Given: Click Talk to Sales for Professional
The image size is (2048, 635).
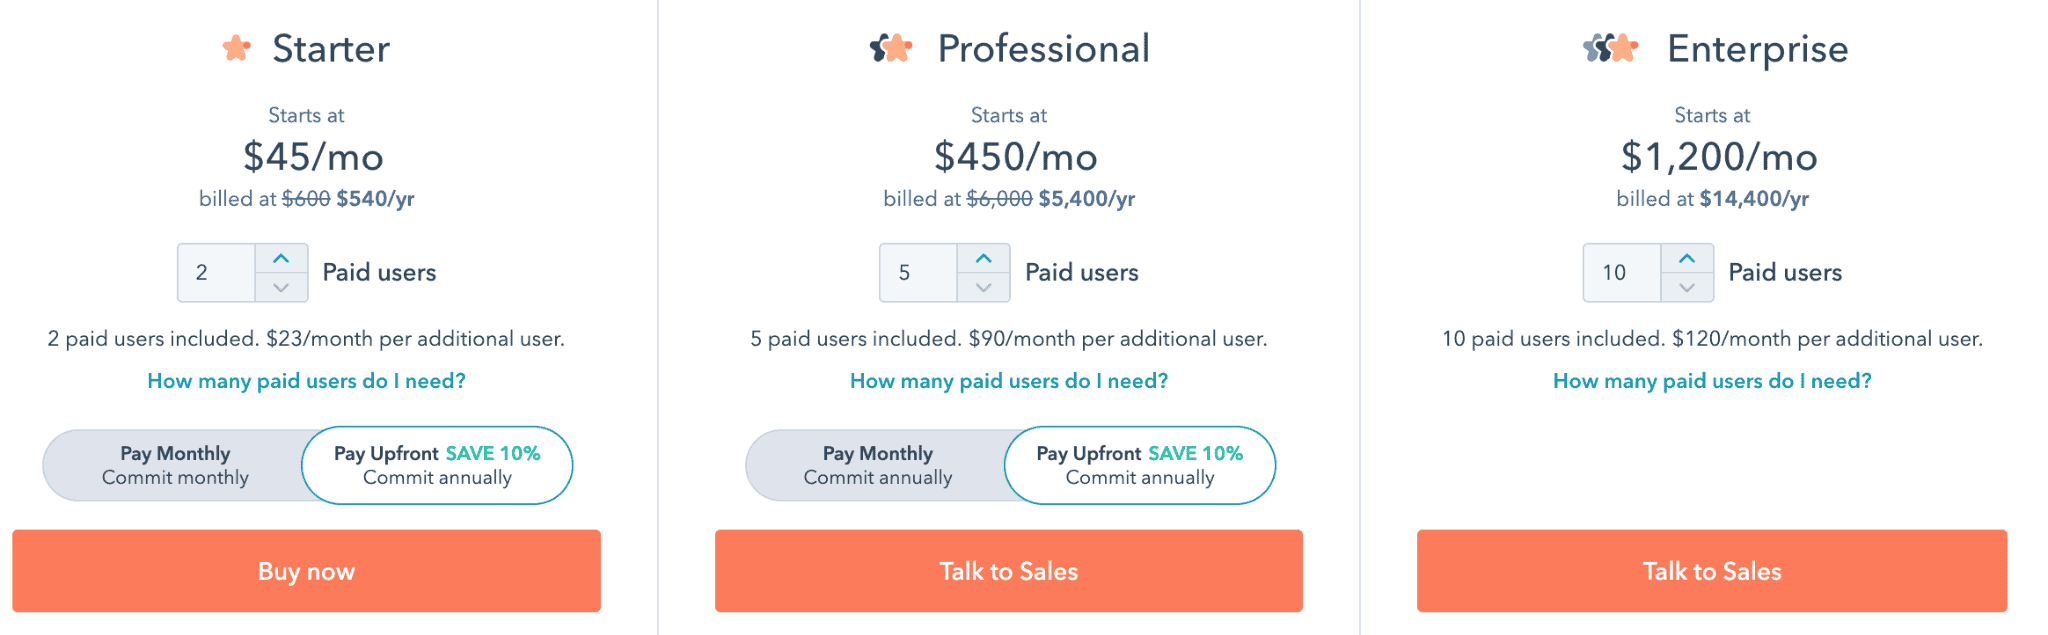Looking at the screenshot, I should [x=1008, y=571].
